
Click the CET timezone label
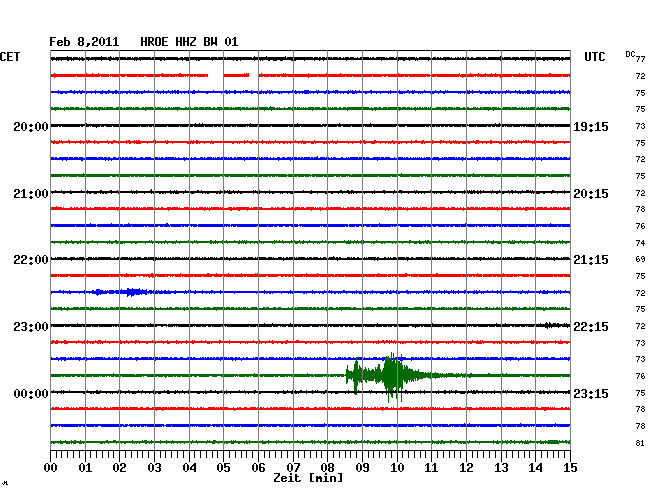coord(10,57)
